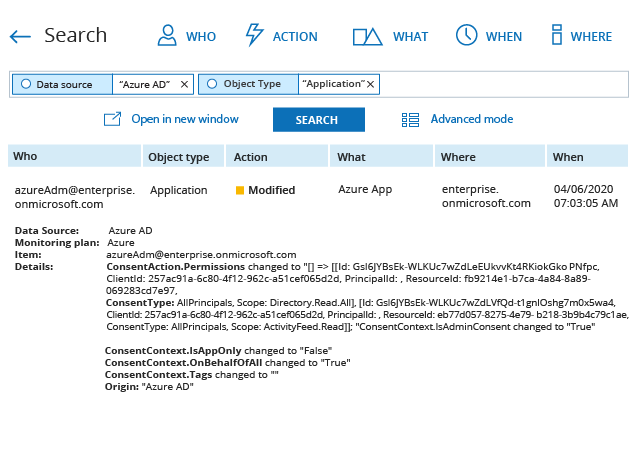Viewport: 640px width, 450px height.
Task: Toggle the Object Type filter circle
Action: click(212, 84)
